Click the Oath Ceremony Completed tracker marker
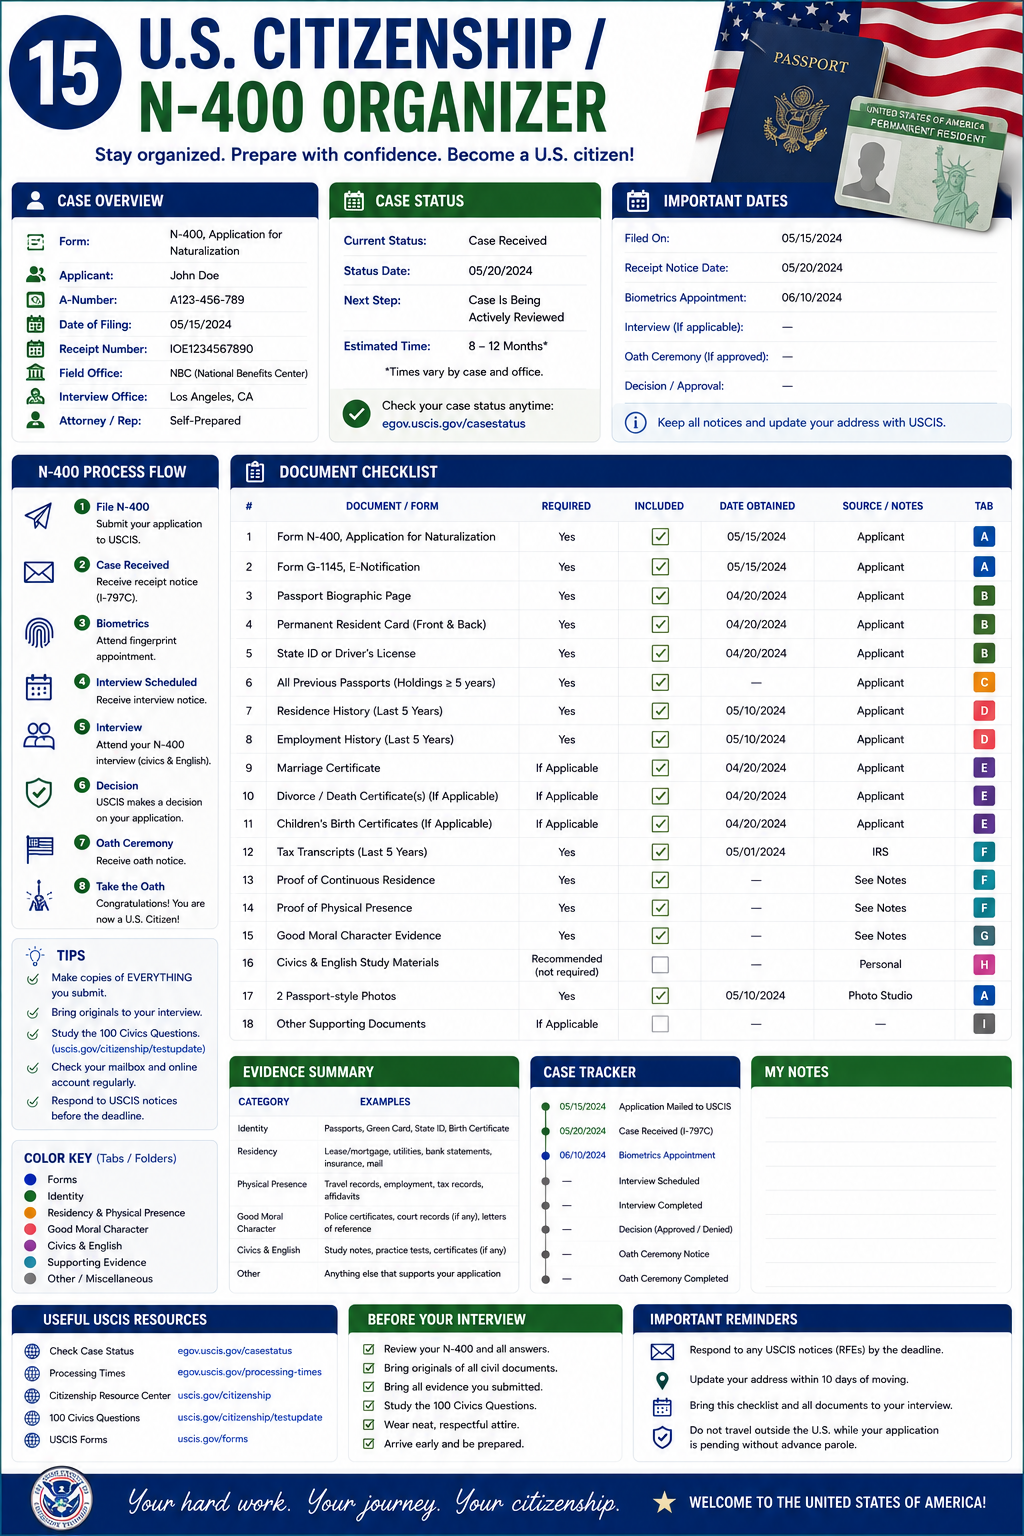 click(x=545, y=1279)
